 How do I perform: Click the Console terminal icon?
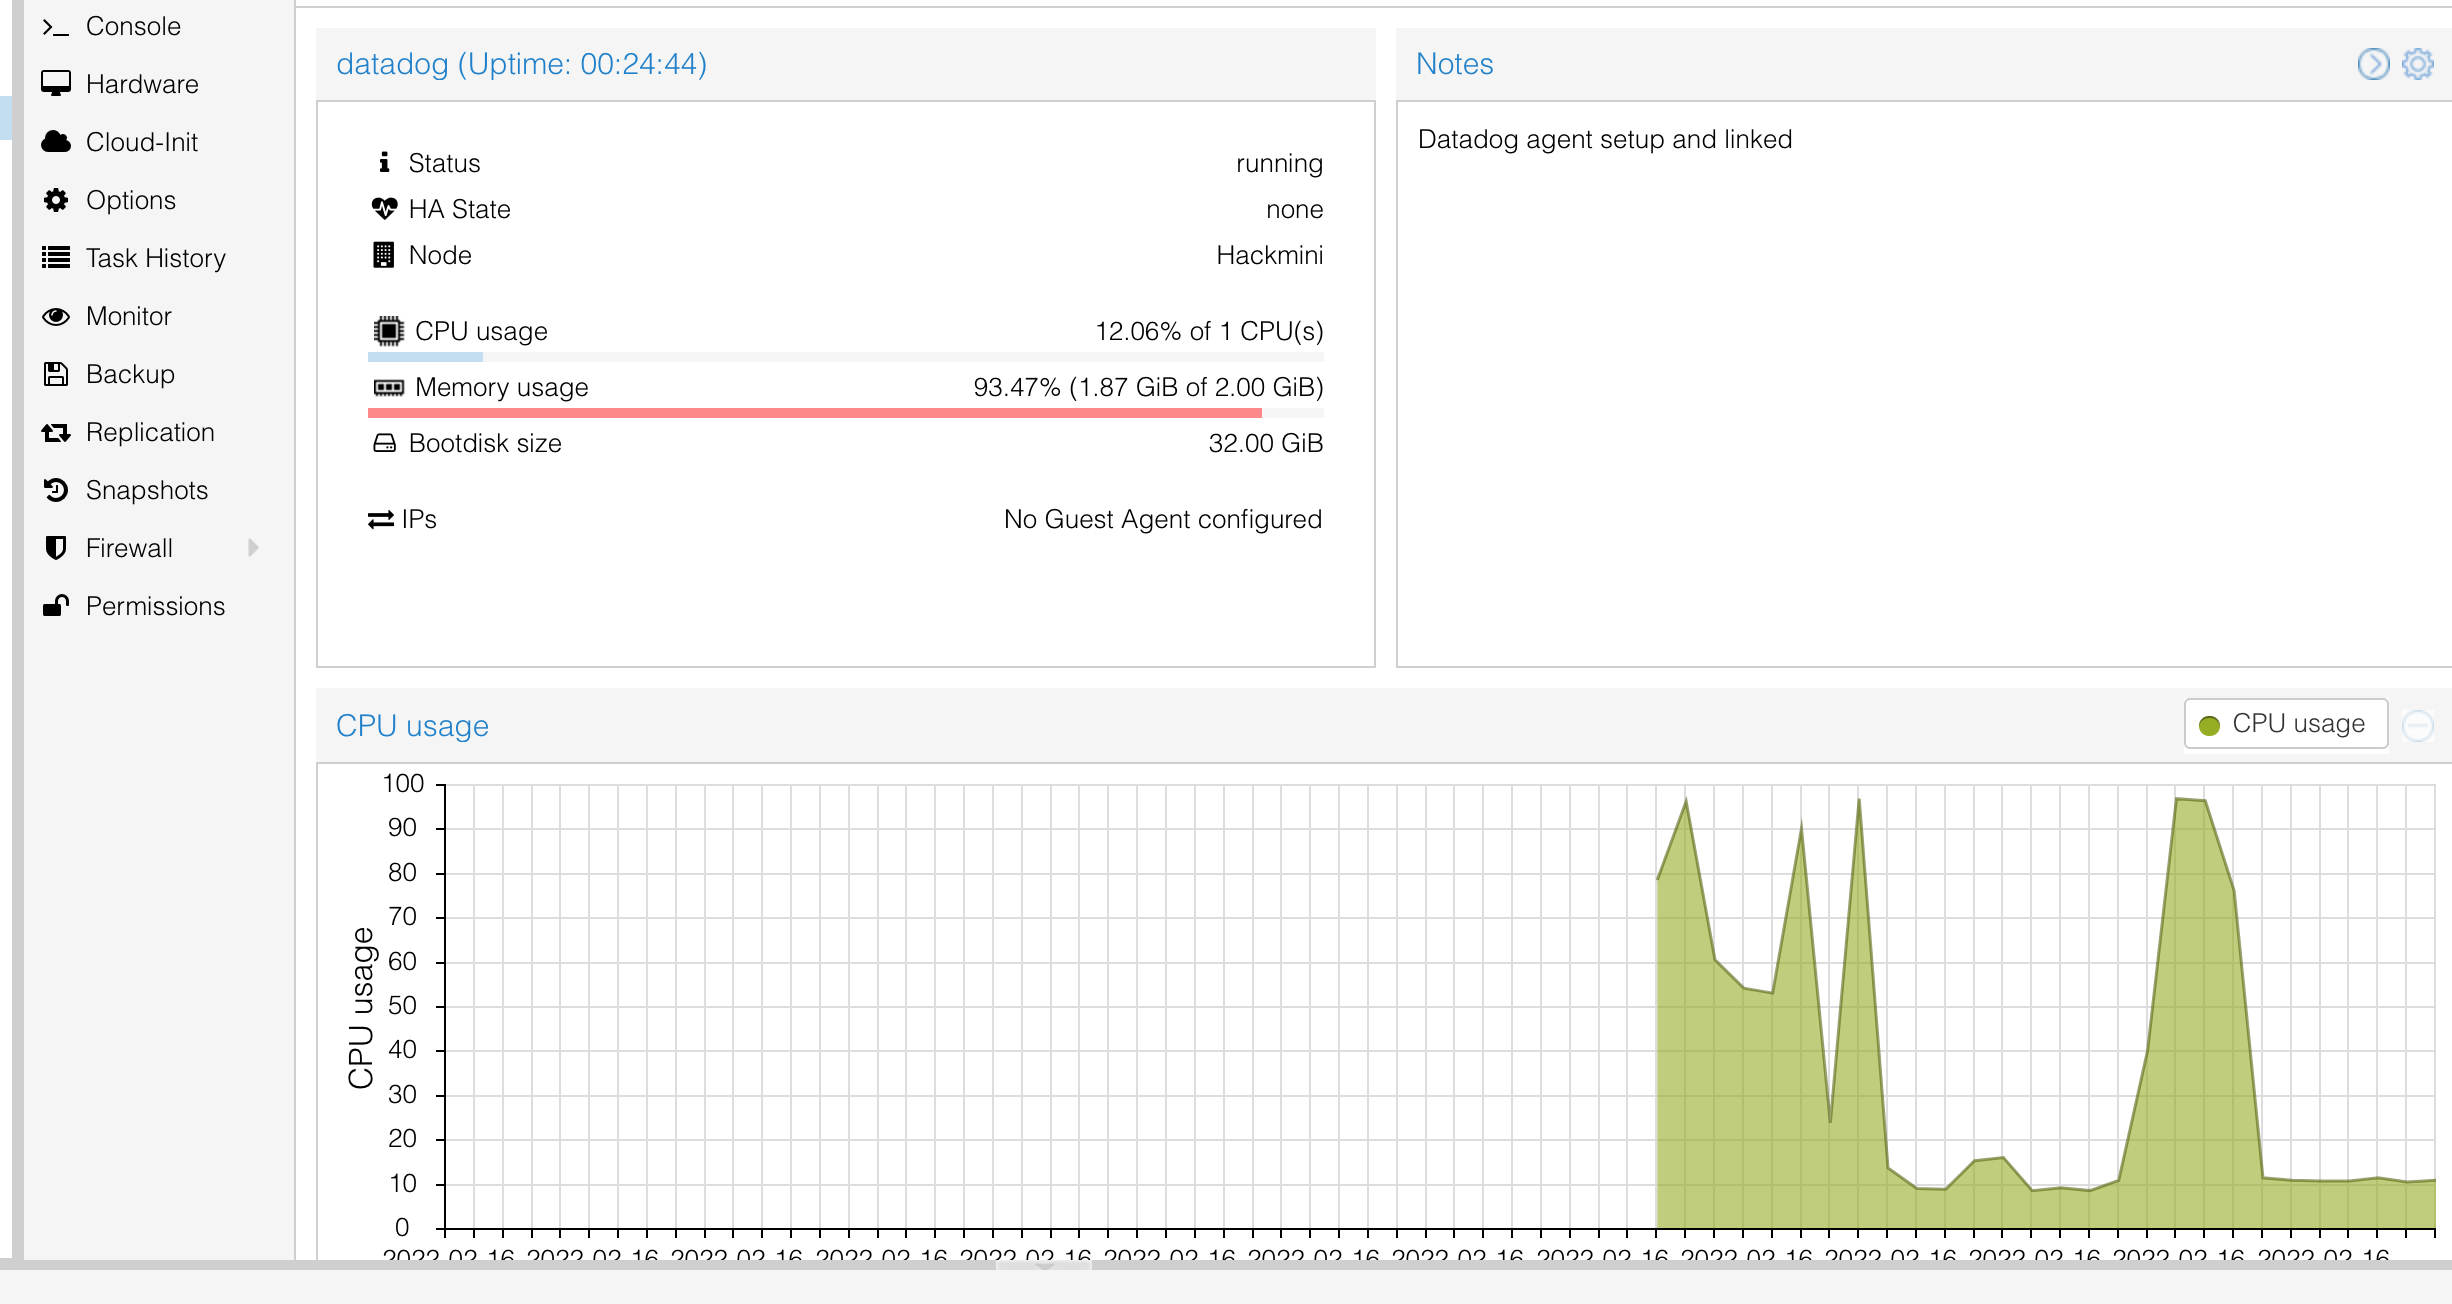pyautogui.click(x=55, y=27)
